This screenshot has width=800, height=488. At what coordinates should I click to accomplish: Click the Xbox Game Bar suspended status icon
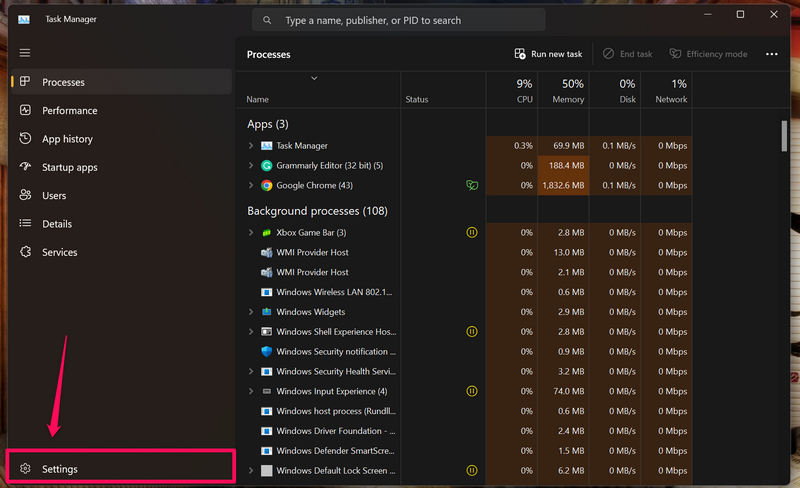tap(472, 232)
